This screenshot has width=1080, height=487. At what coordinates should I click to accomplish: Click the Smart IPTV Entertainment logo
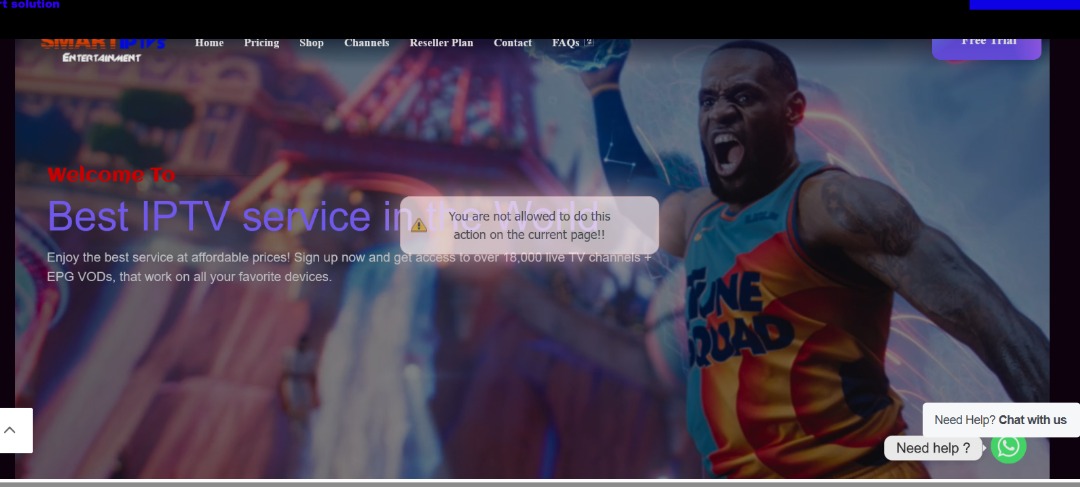click(x=102, y=49)
